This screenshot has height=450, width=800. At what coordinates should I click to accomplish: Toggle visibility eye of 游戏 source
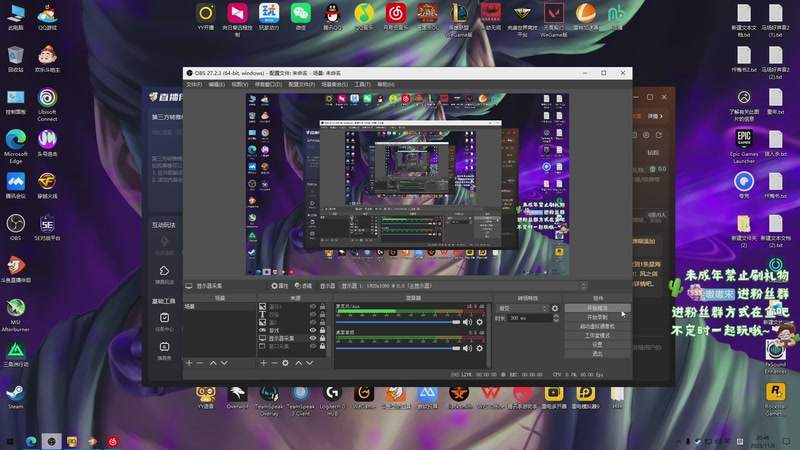[x=313, y=330]
